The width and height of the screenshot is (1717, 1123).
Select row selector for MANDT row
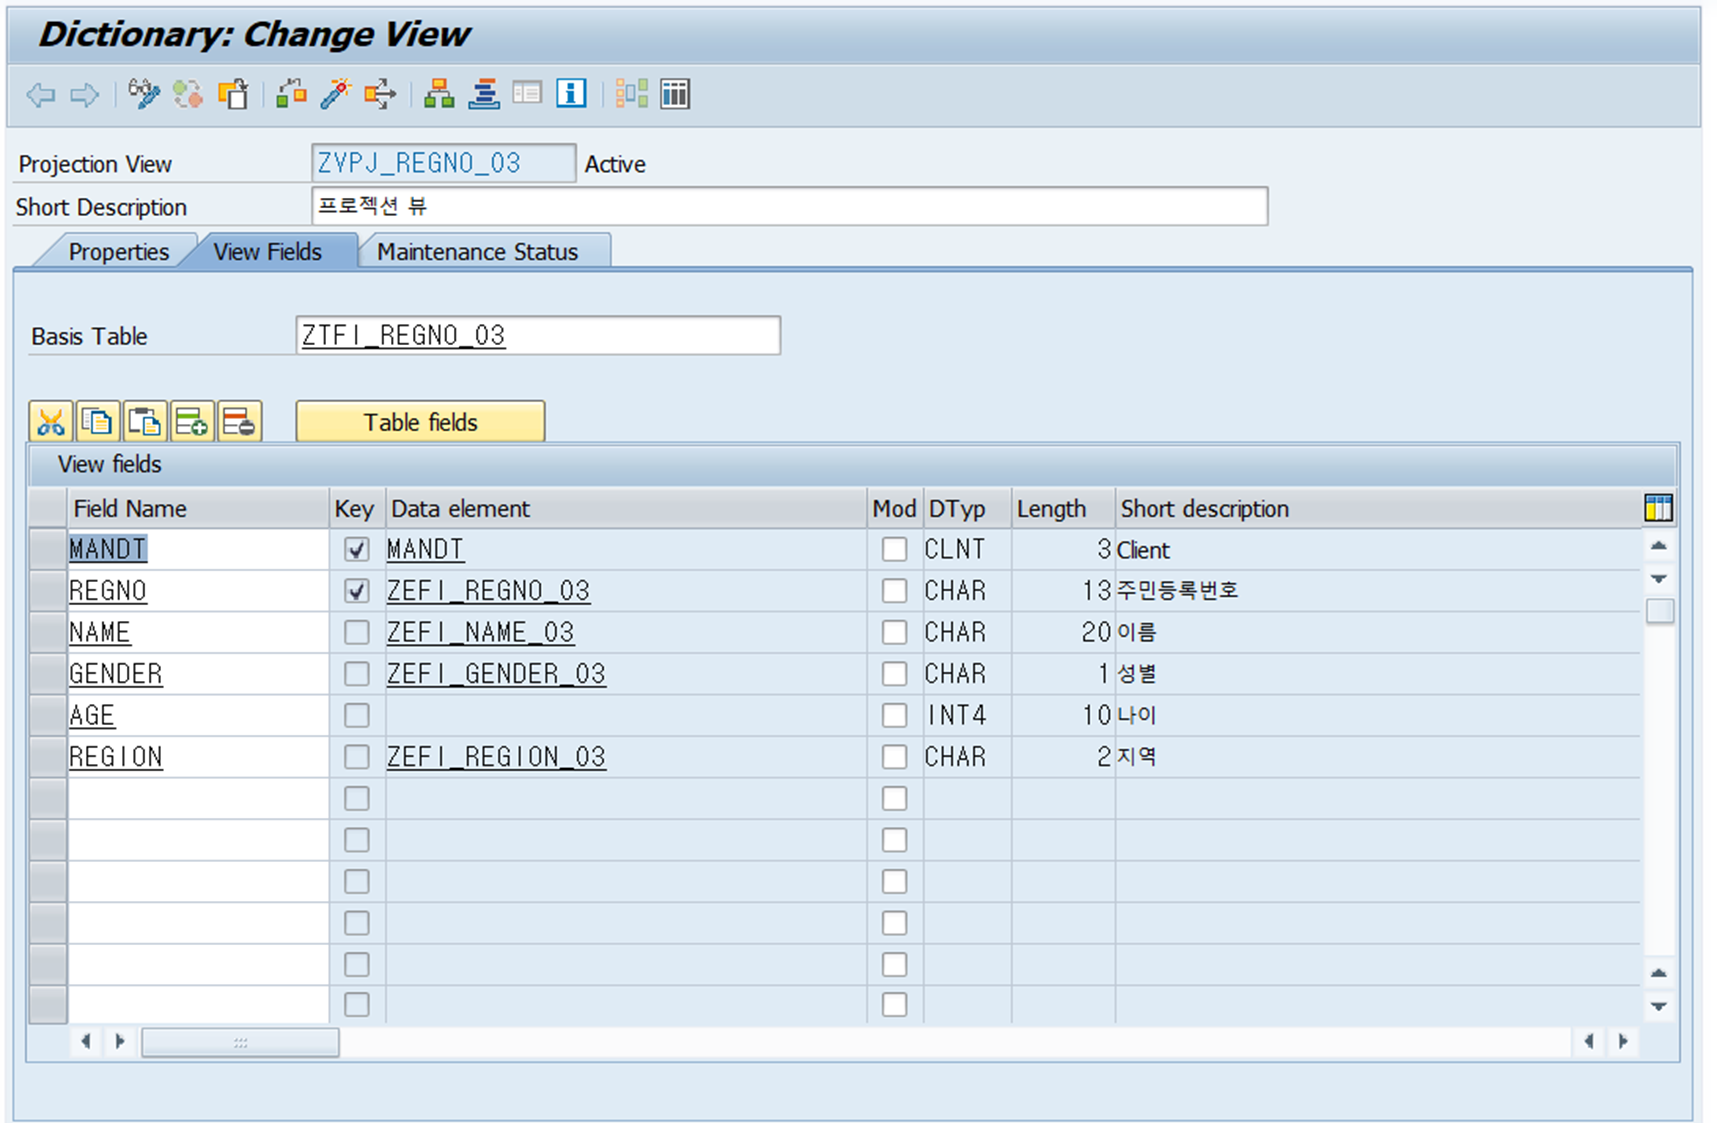click(x=47, y=550)
